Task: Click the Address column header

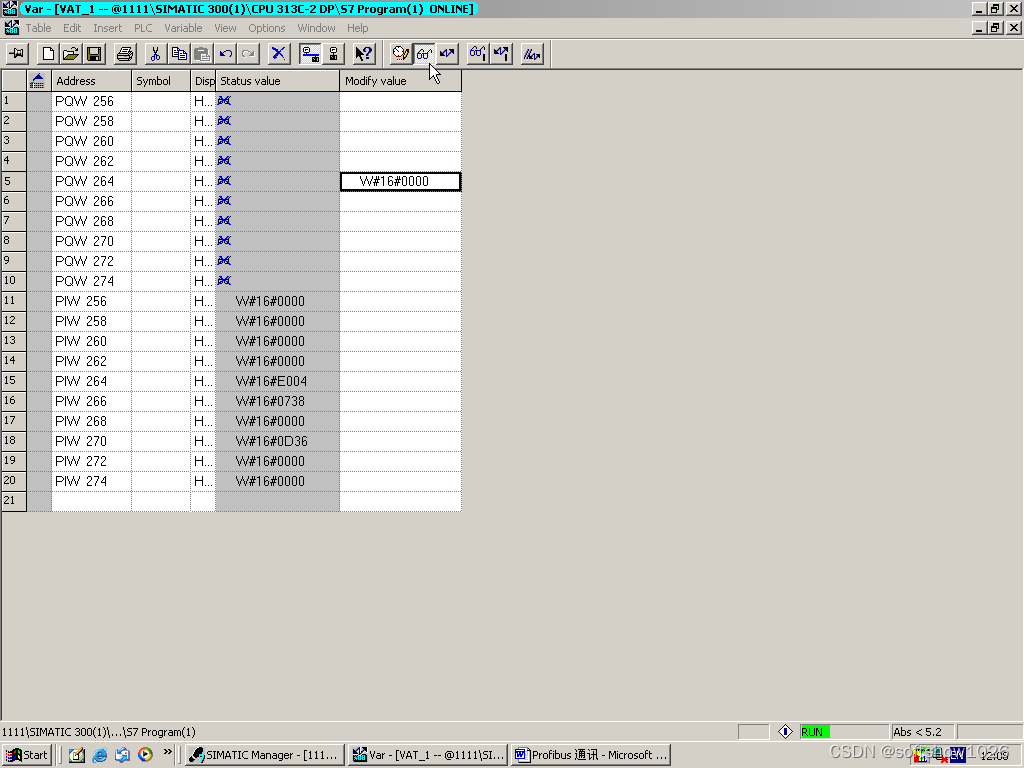Action: [91, 81]
